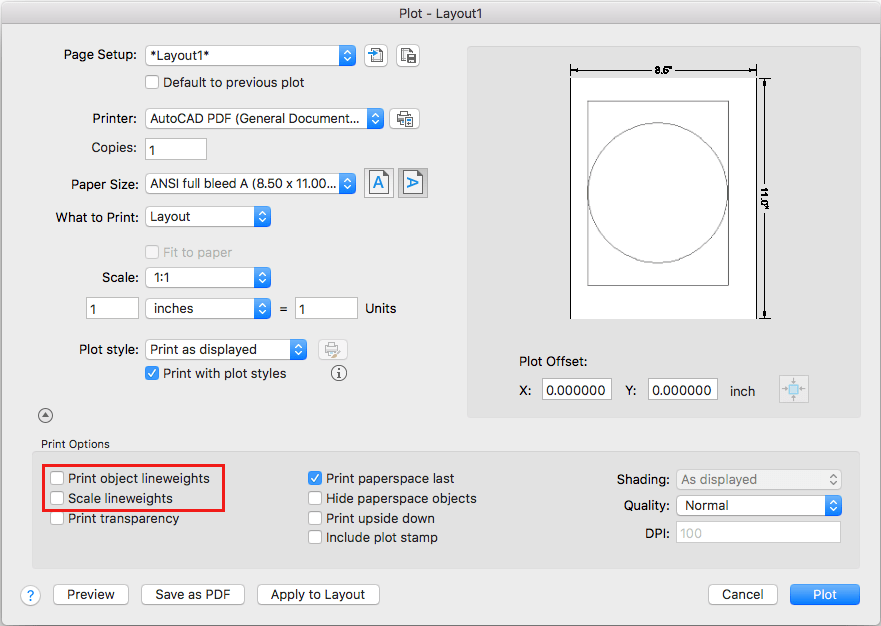Open printer properties icon beside the Printer dropdown
Screen dimensions: 881x626
pos(404,118)
